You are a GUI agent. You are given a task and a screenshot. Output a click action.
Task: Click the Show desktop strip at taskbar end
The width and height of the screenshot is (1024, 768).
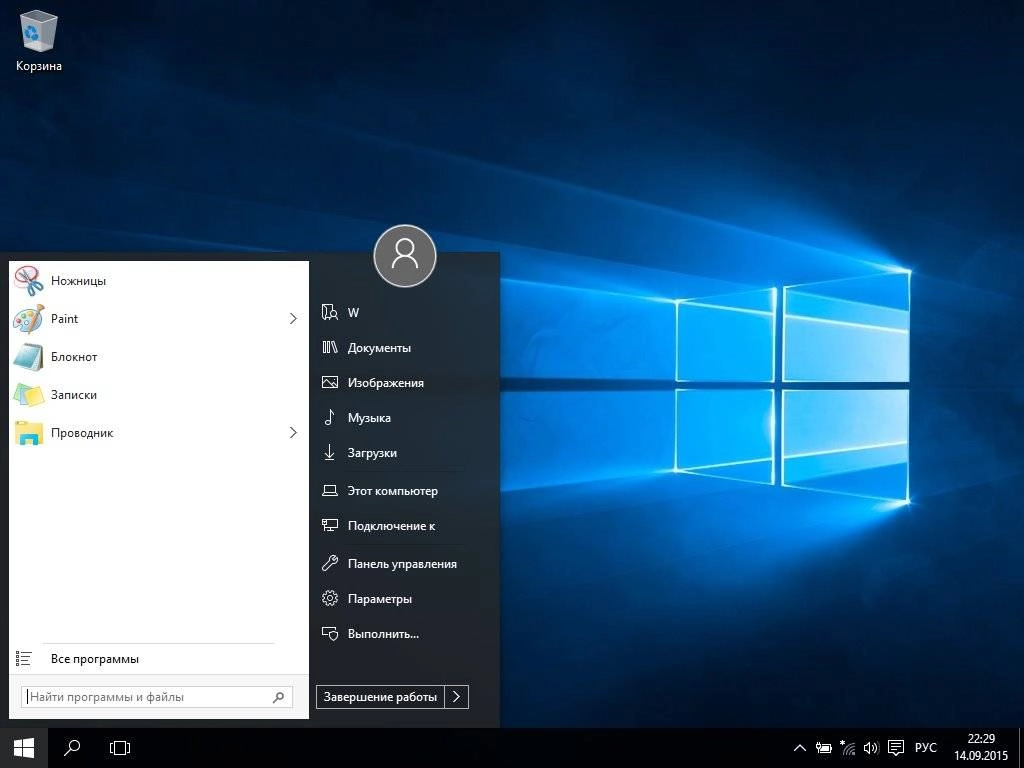(x=1021, y=748)
